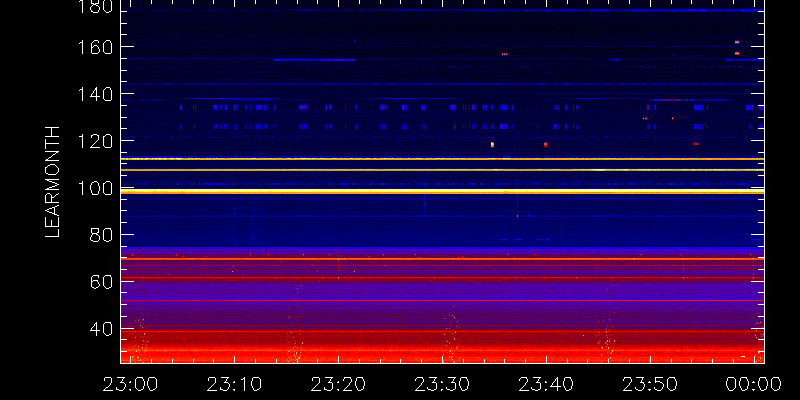The width and height of the screenshot is (800, 400).
Task: Click the 23:10 time axis label
Action: point(234,384)
